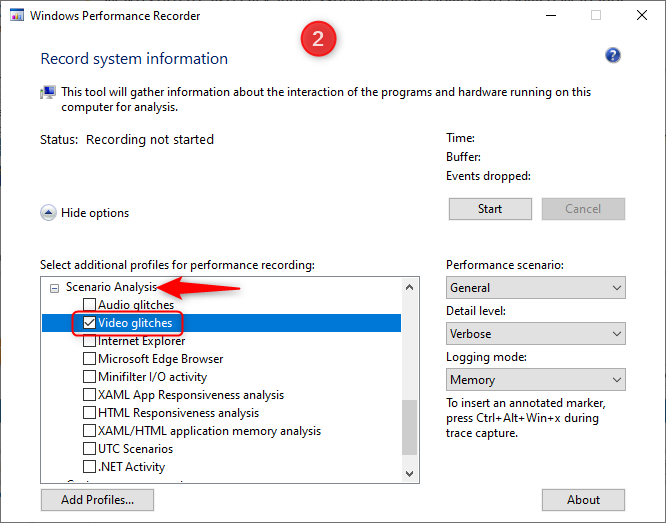The width and height of the screenshot is (666, 523).
Task: Open the Logging mode dropdown
Action: 535,380
